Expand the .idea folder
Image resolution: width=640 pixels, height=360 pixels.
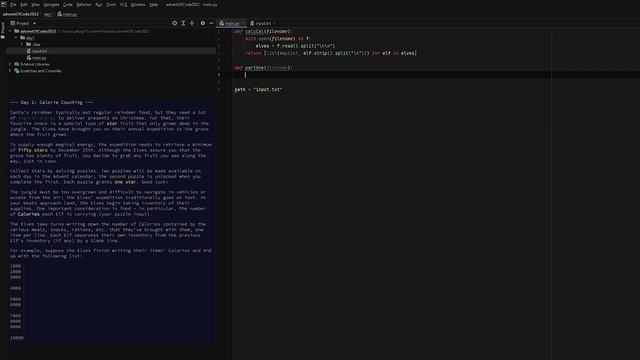[22, 44]
